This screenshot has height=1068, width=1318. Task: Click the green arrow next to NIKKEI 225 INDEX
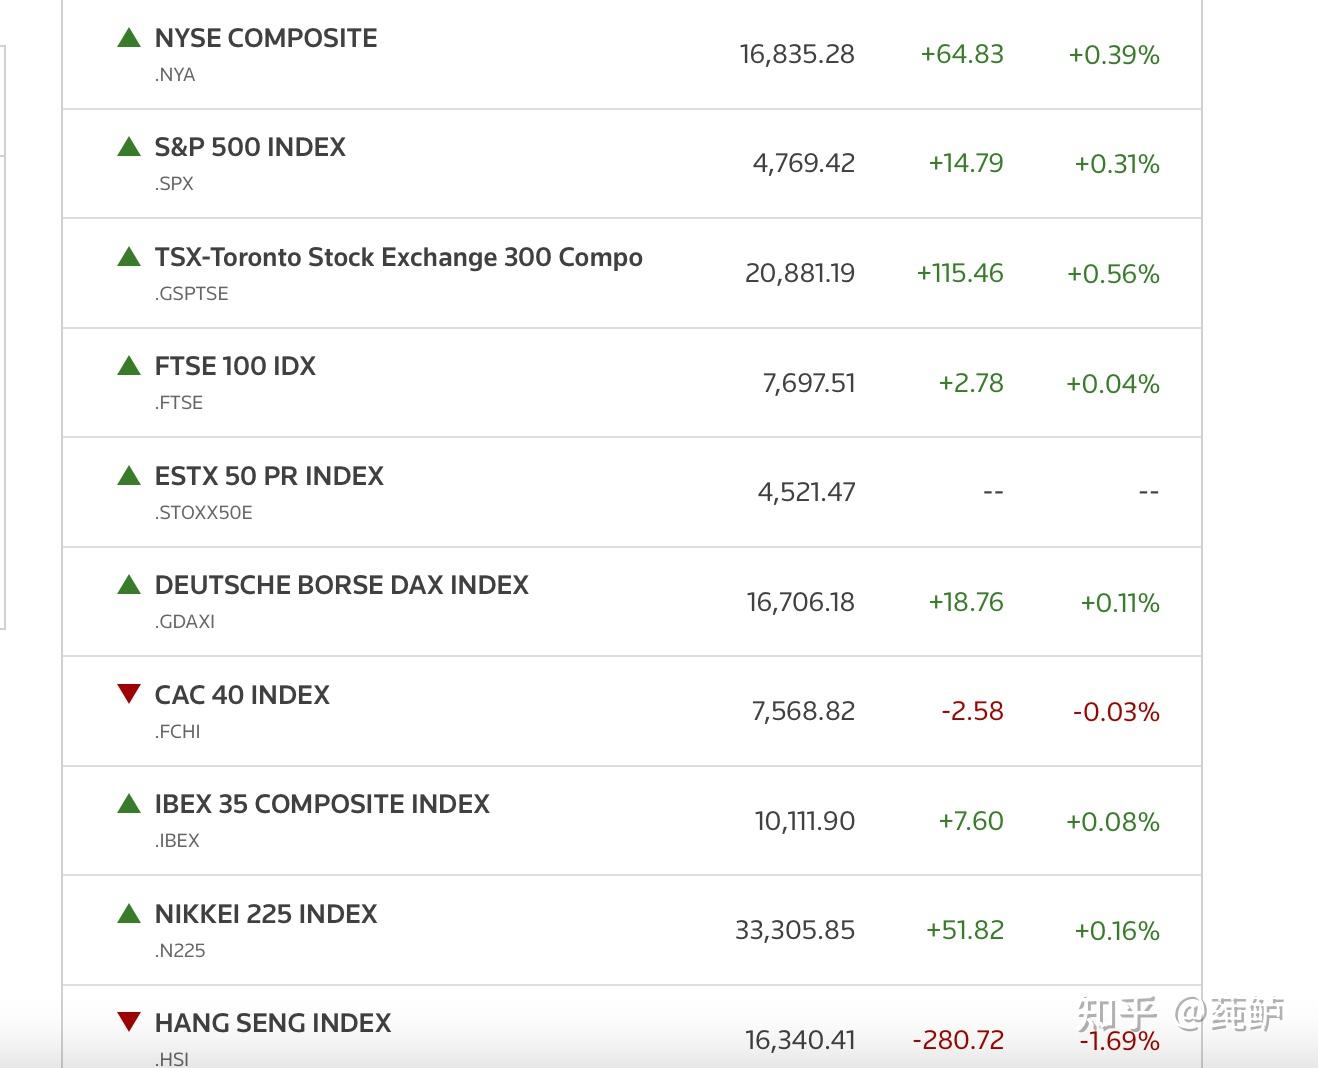coord(129,913)
